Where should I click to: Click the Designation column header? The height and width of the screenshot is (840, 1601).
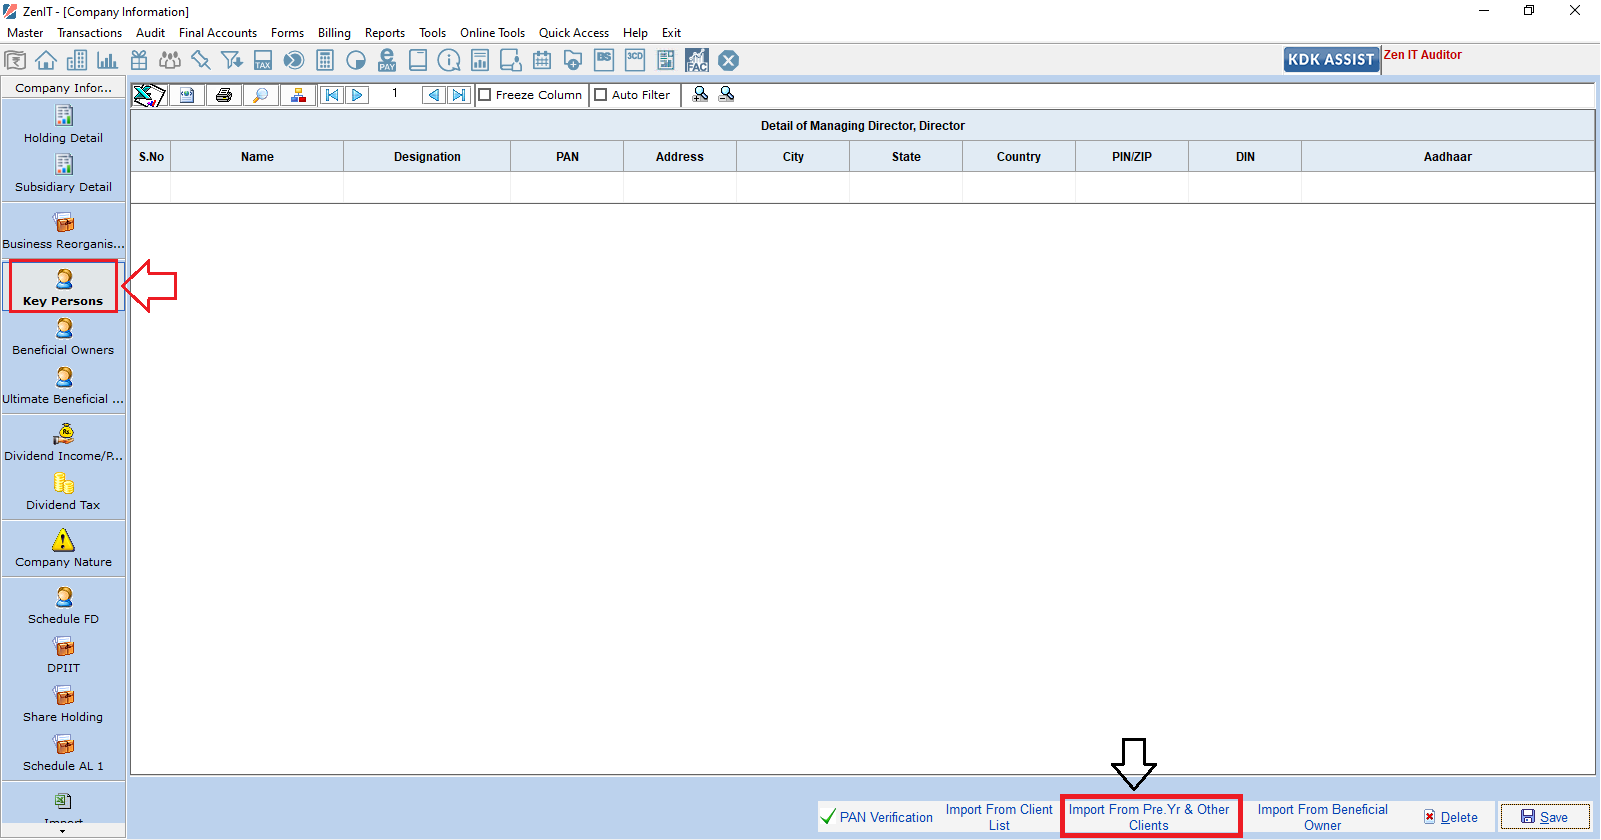[427, 157]
